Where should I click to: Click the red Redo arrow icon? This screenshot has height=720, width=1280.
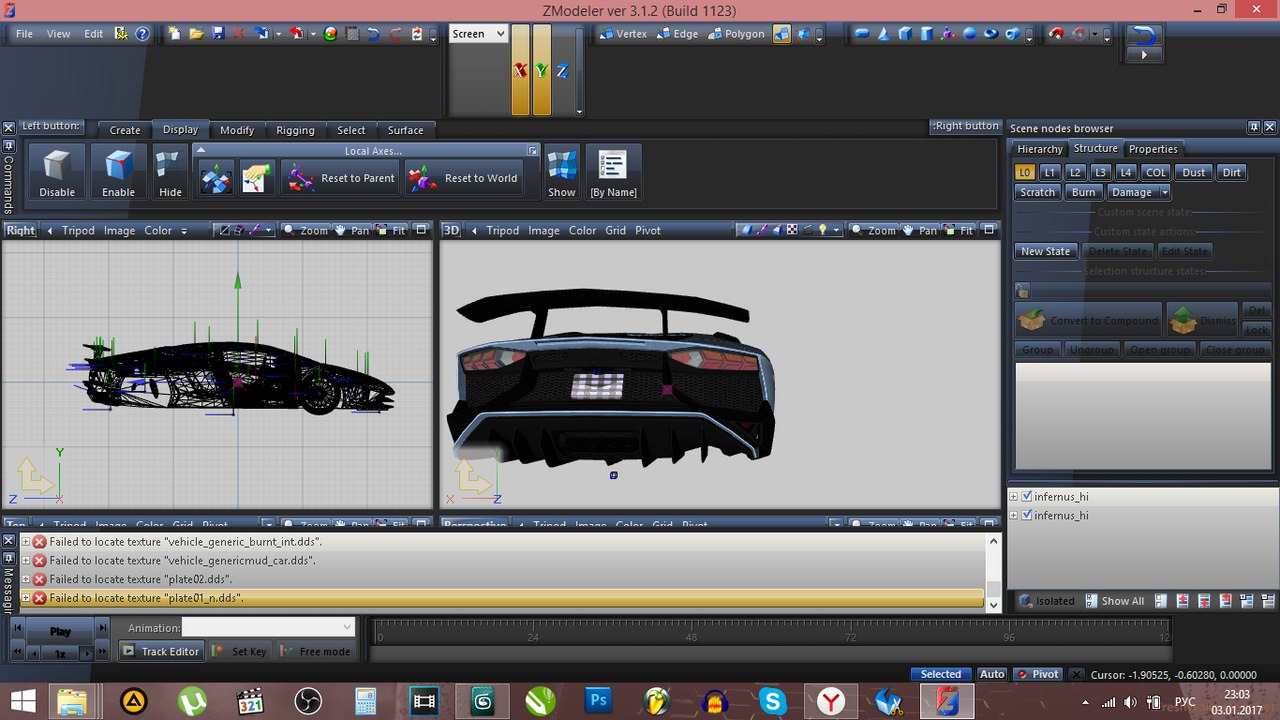coord(394,33)
